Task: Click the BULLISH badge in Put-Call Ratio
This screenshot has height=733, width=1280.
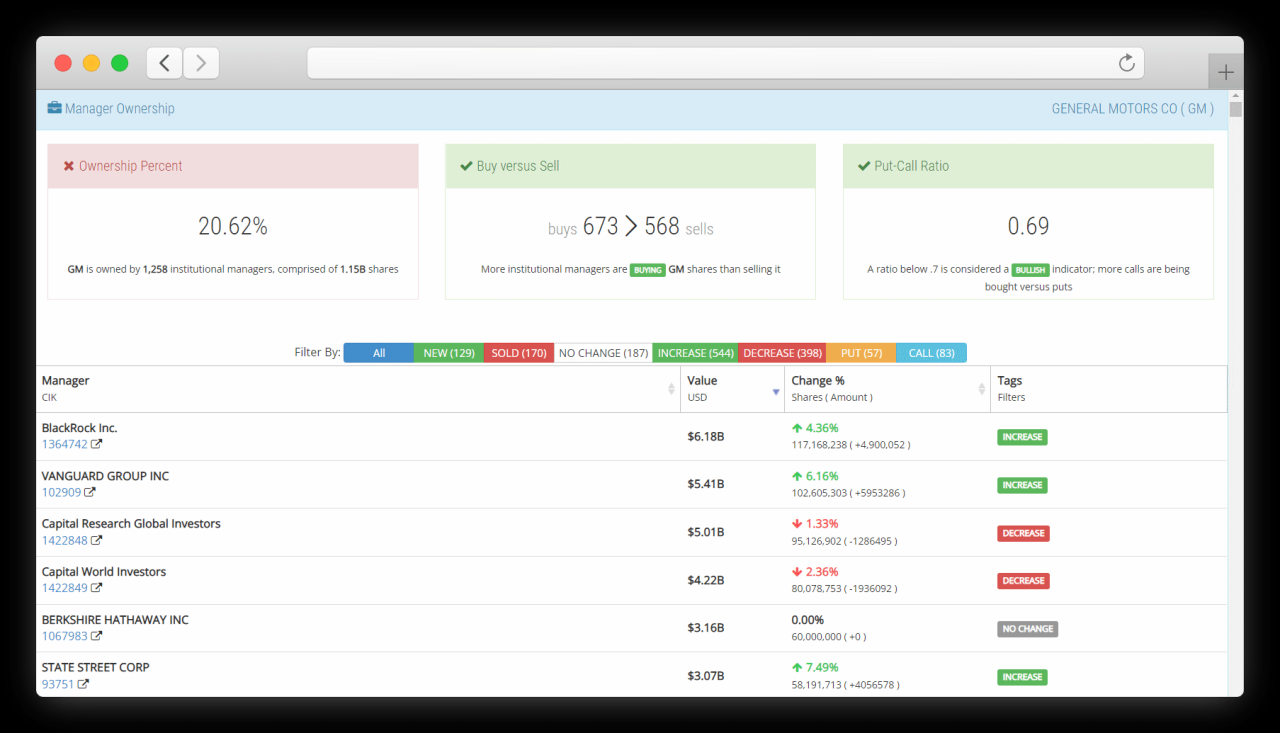Action: coord(1029,270)
